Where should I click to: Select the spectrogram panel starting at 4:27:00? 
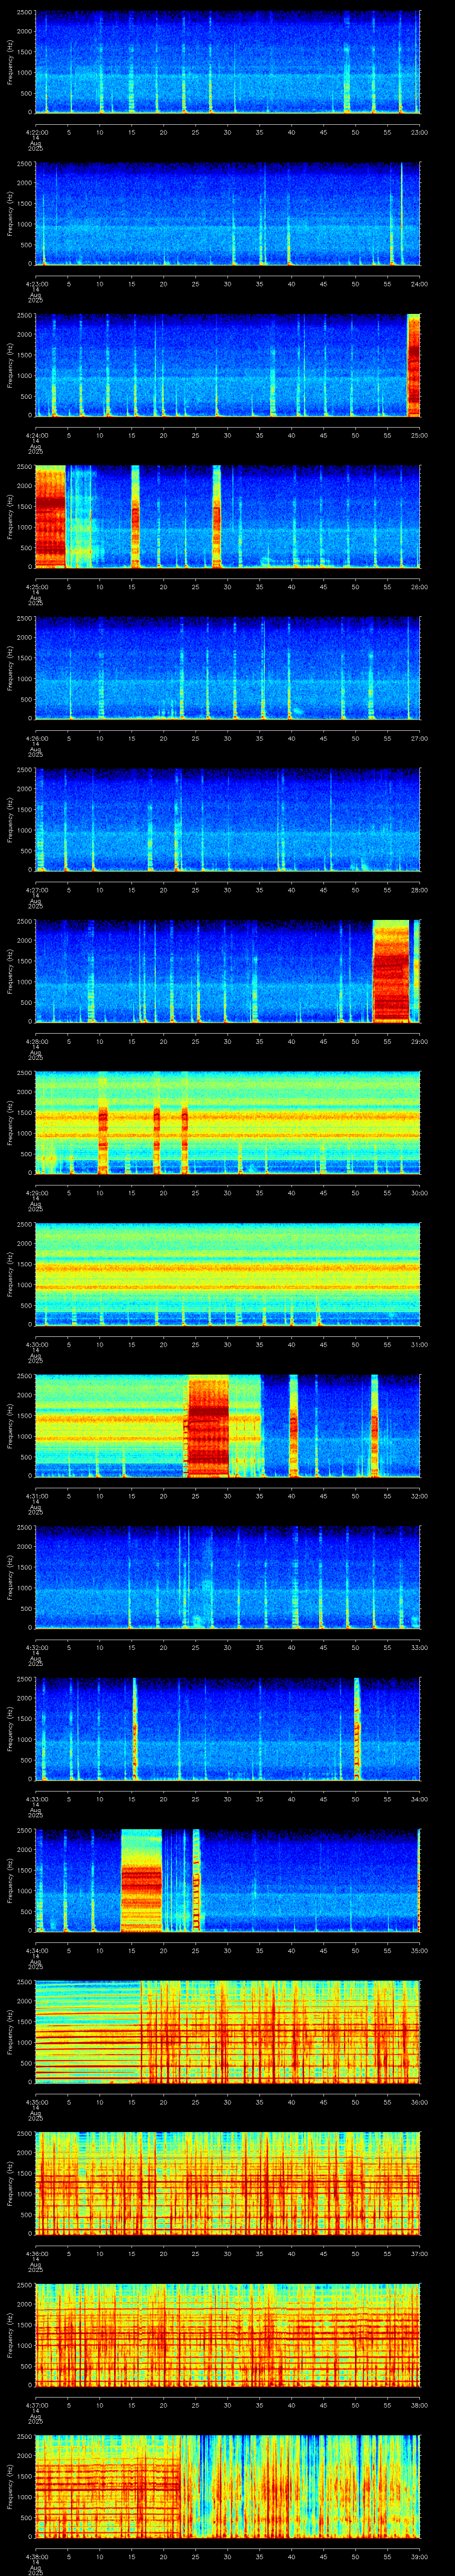coord(227,820)
